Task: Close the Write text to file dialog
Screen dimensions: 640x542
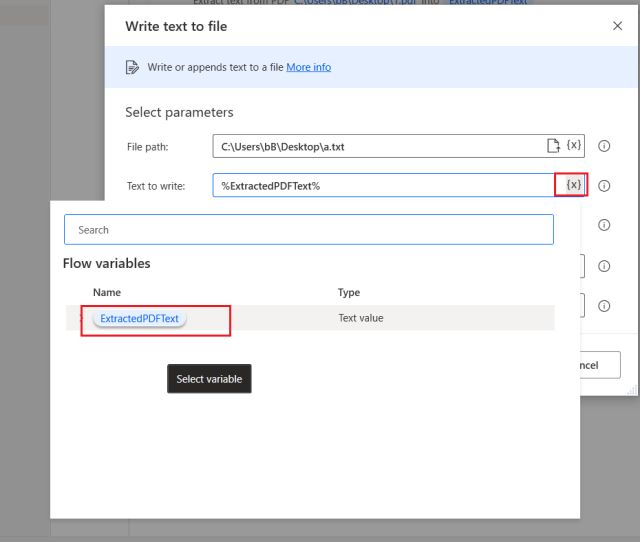Action: click(x=617, y=26)
